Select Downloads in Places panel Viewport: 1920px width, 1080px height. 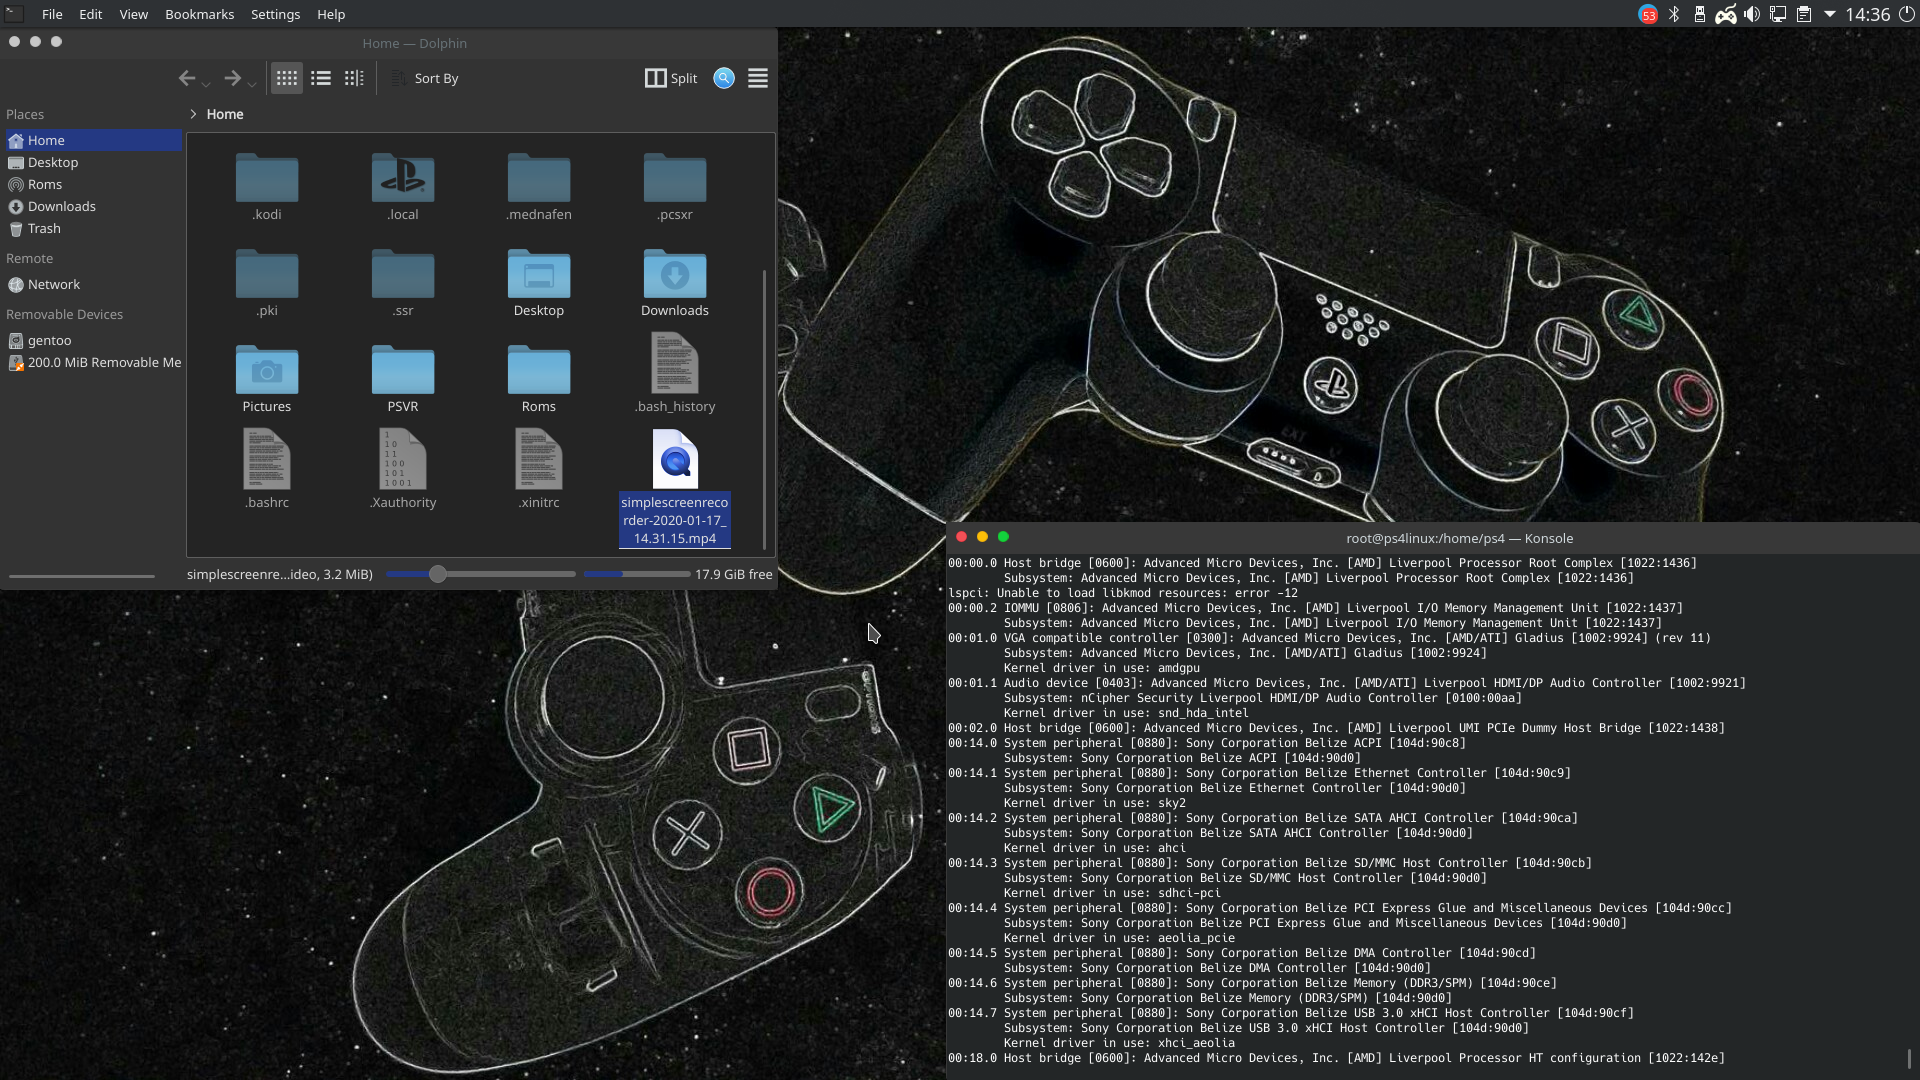tap(93, 206)
